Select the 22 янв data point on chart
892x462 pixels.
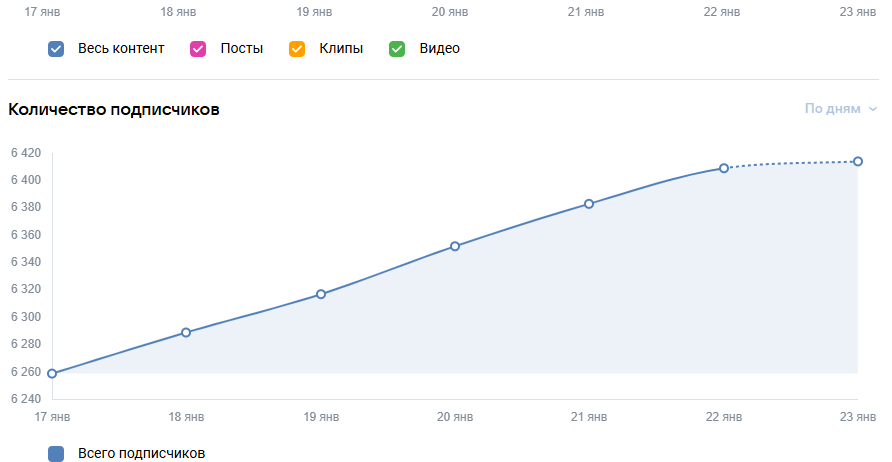pyautogui.click(x=724, y=168)
